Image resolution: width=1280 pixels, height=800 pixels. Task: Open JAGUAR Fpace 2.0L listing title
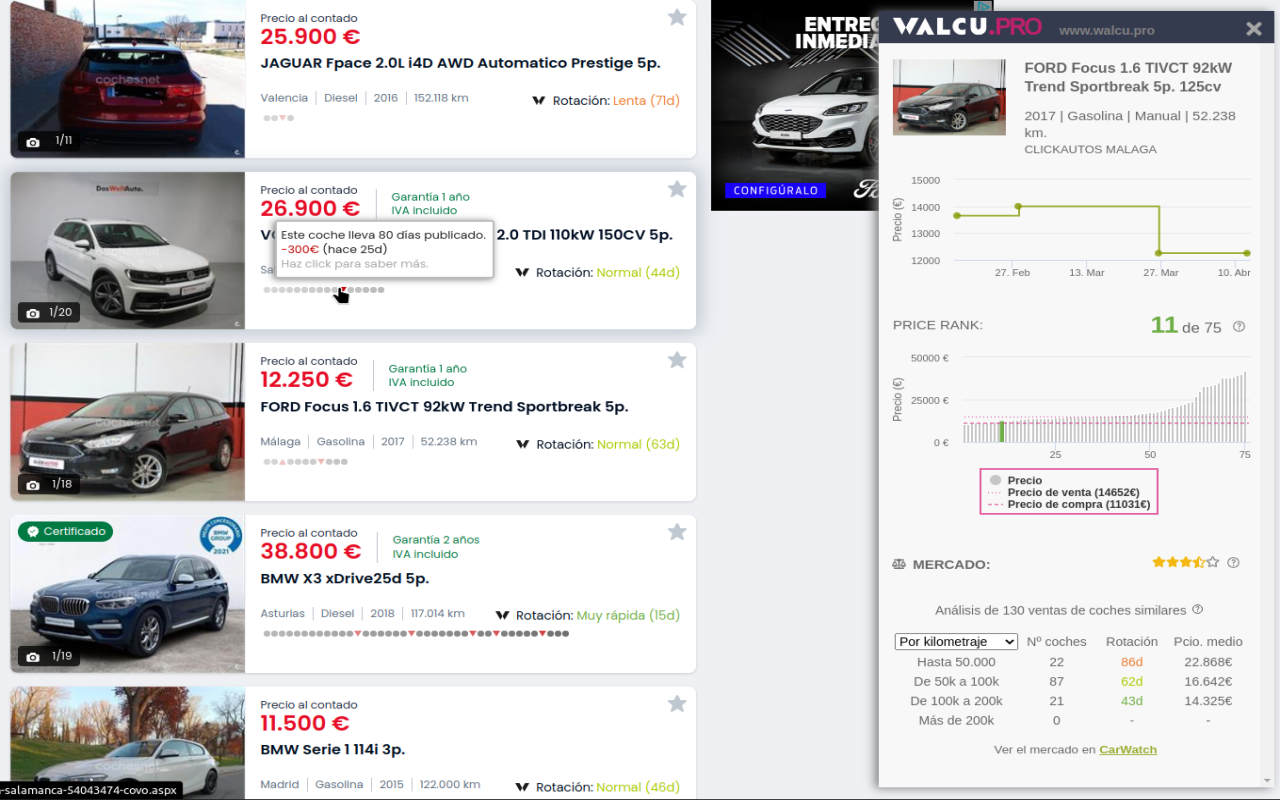click(x=460, y=63)
